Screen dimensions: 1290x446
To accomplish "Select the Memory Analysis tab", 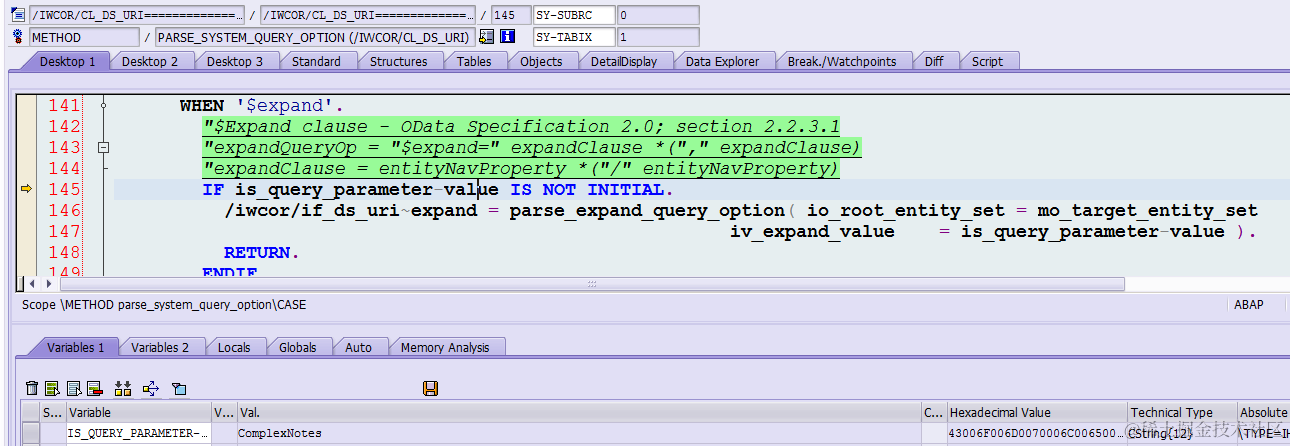I will coord(445,347).
